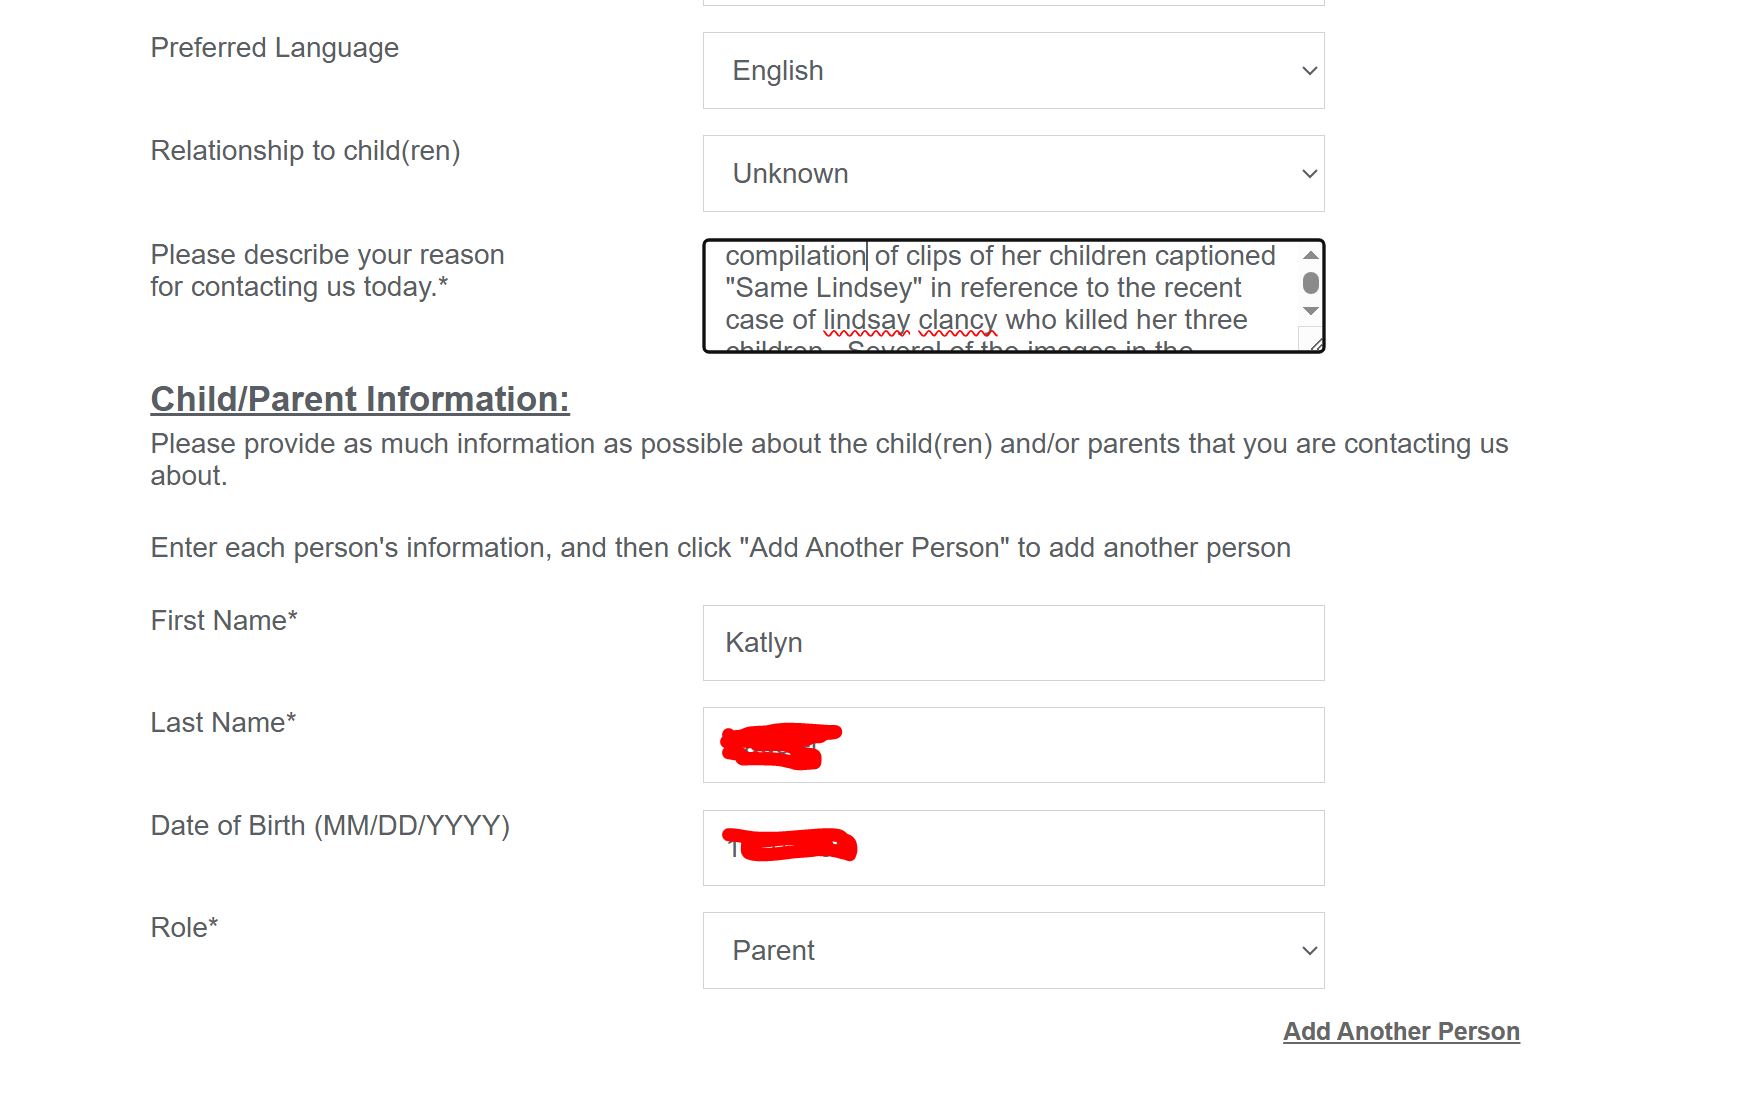Click the Date of Birth input field
1757x1094 pixels.
[x=1013, y=848]
